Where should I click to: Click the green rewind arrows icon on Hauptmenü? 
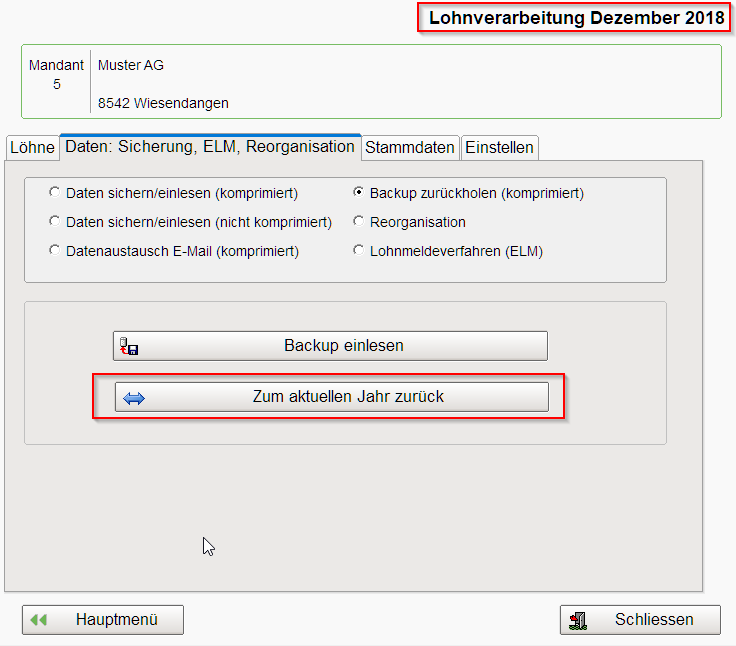[x=38, y=620]
